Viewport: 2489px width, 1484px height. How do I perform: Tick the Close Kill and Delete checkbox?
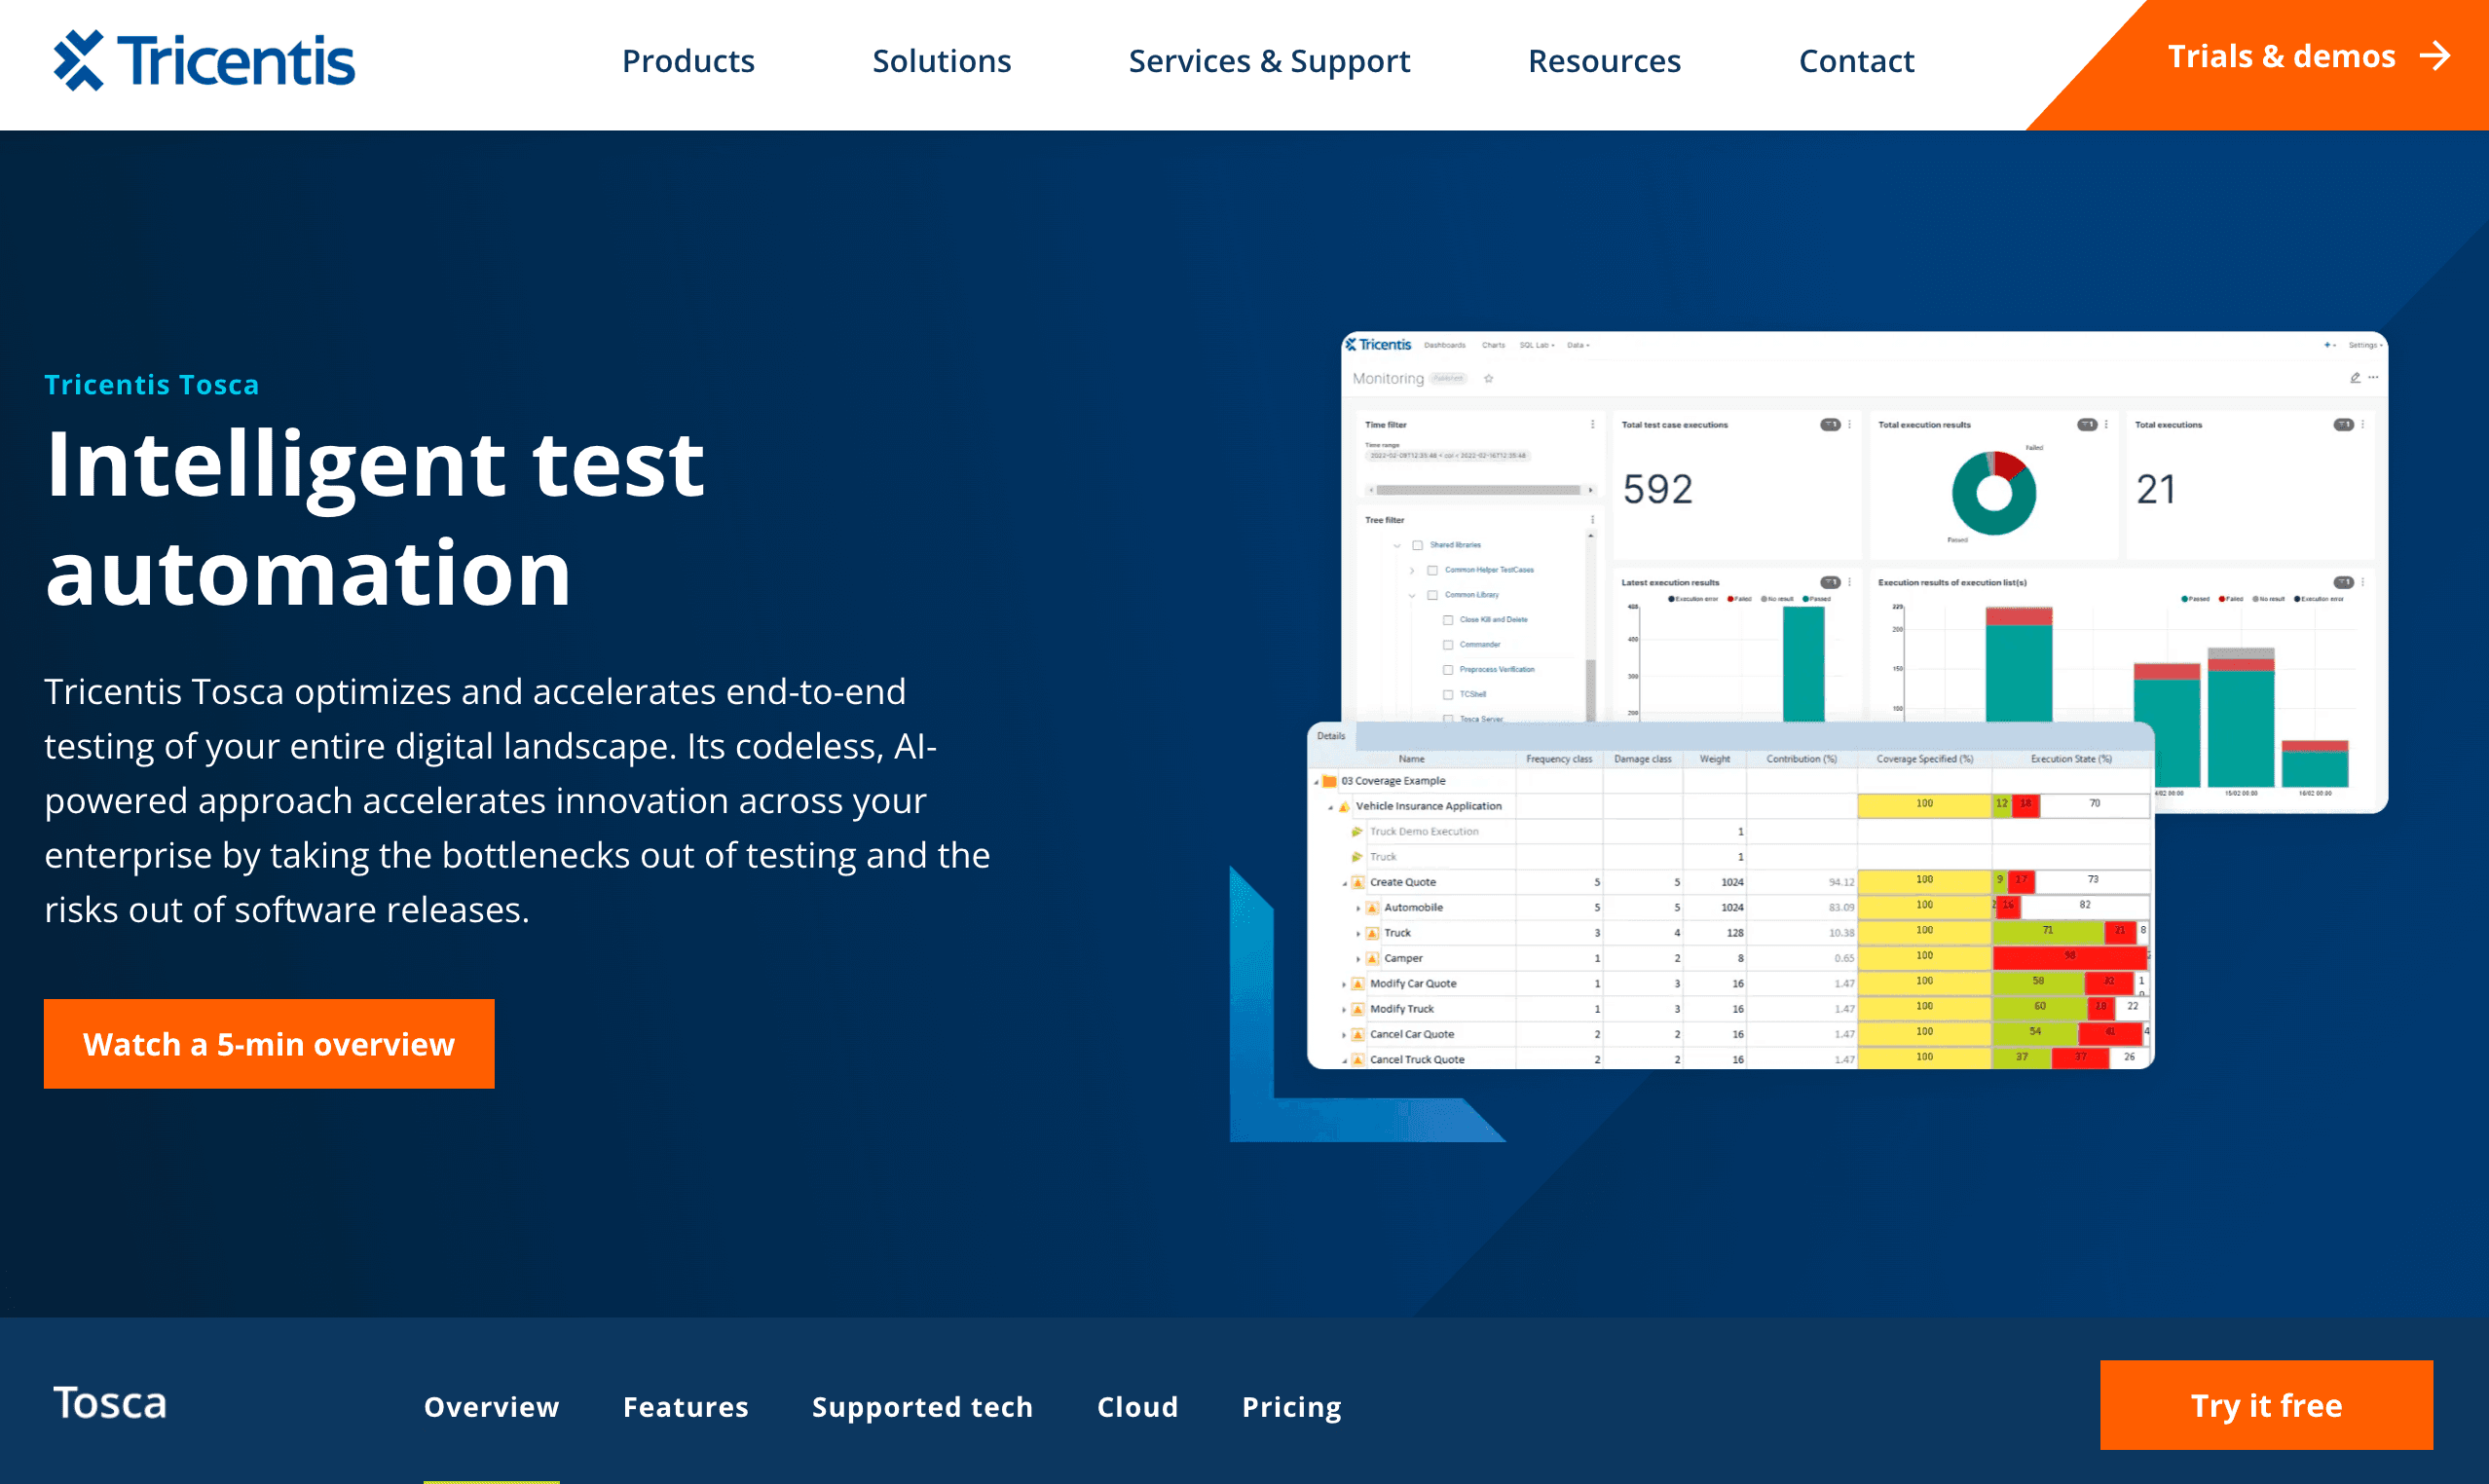pos(1448,620)
